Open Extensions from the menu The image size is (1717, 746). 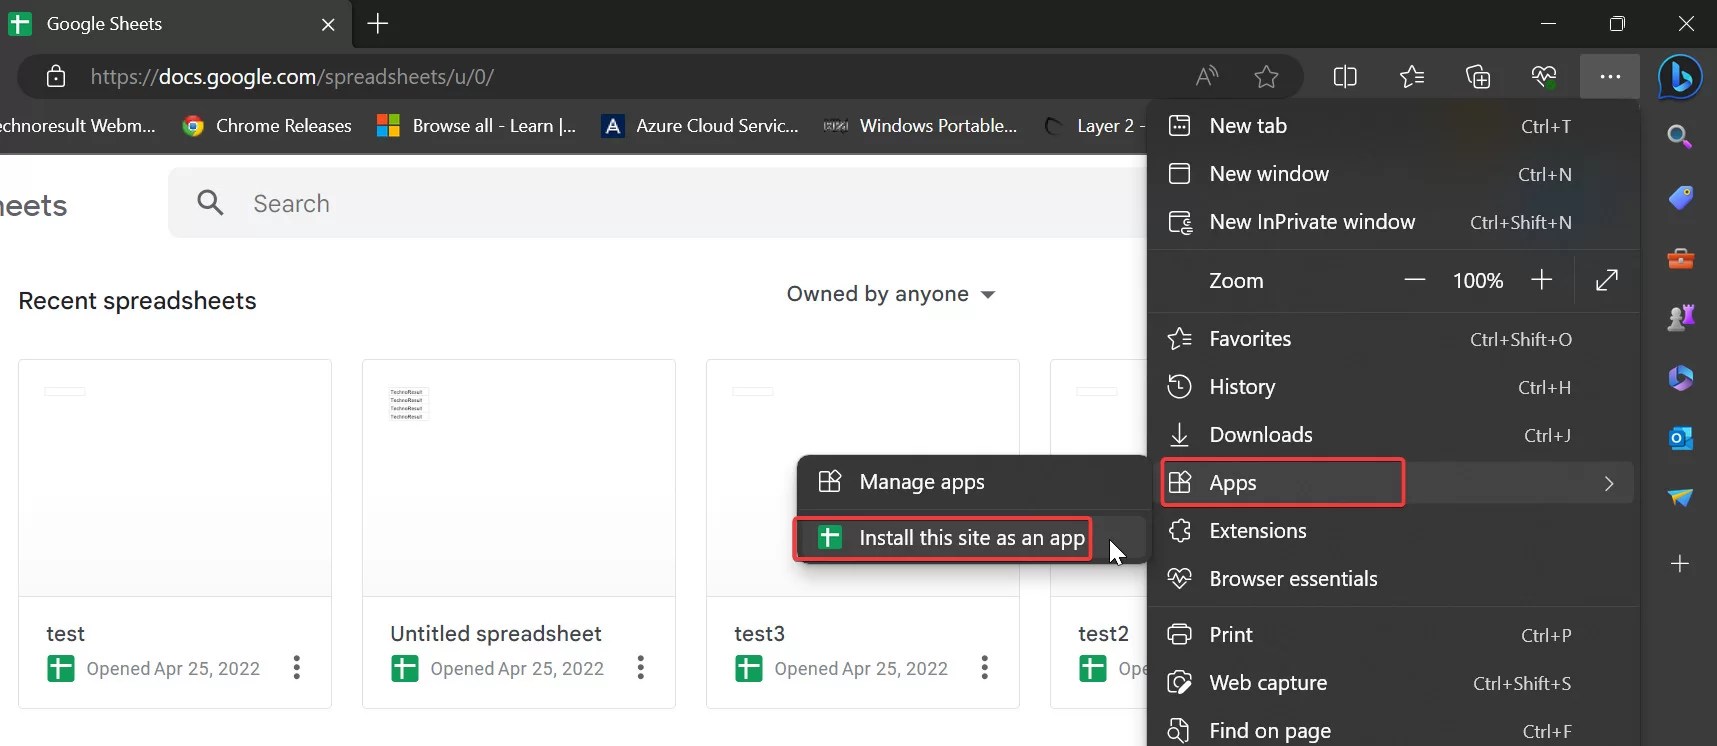(1392, 531)
